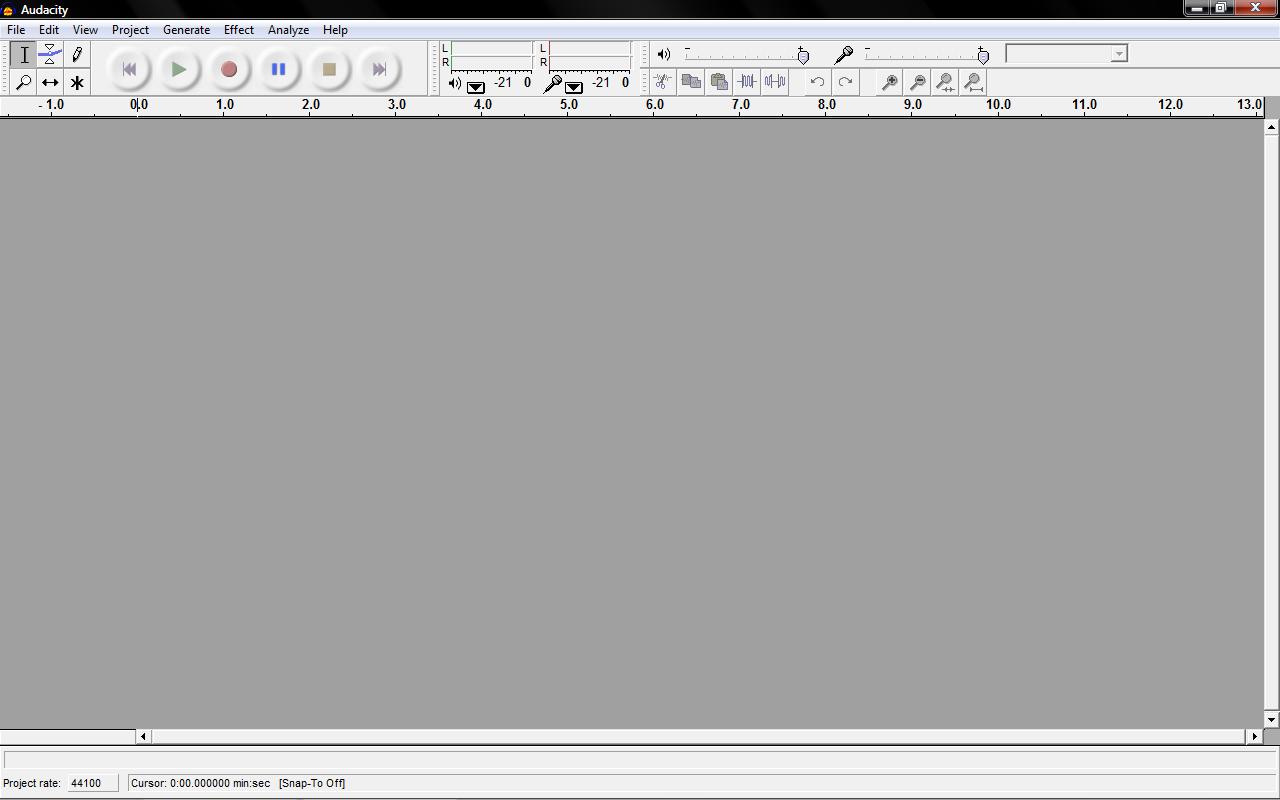Click the blue Pause button
The width and height of the screenshot is (1280, 800).
(279, 69)
